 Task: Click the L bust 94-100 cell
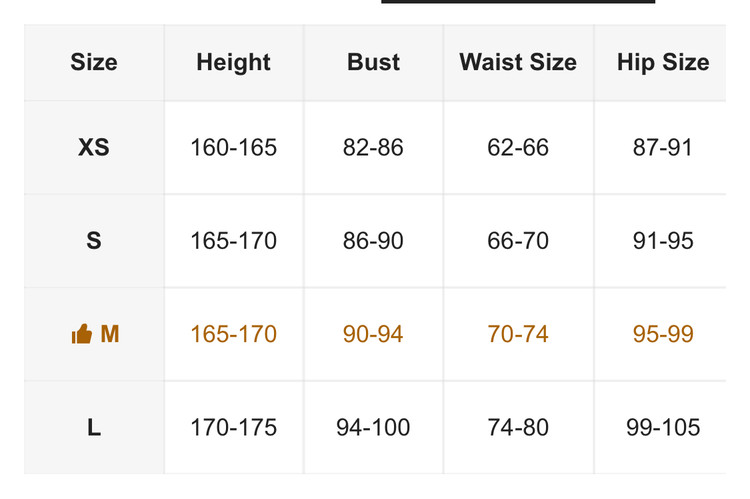coord(373,428)
